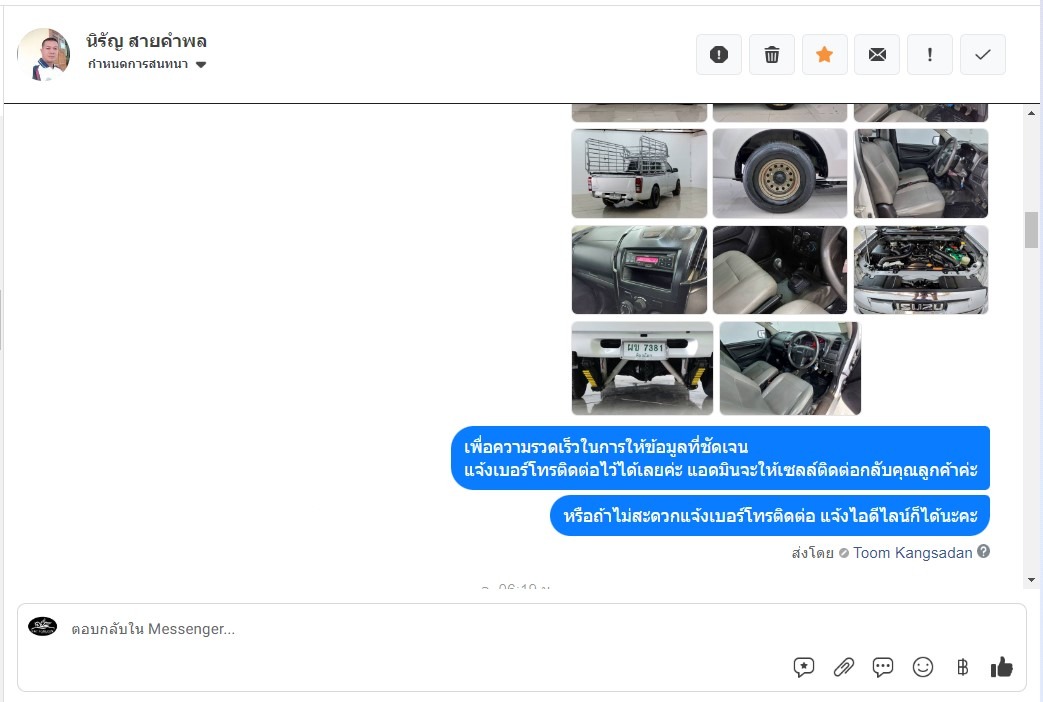Open the กำหนดการสนทนา dropdown
The image size is (1043, 702).
pyautogui.click(x=147, y=65)
